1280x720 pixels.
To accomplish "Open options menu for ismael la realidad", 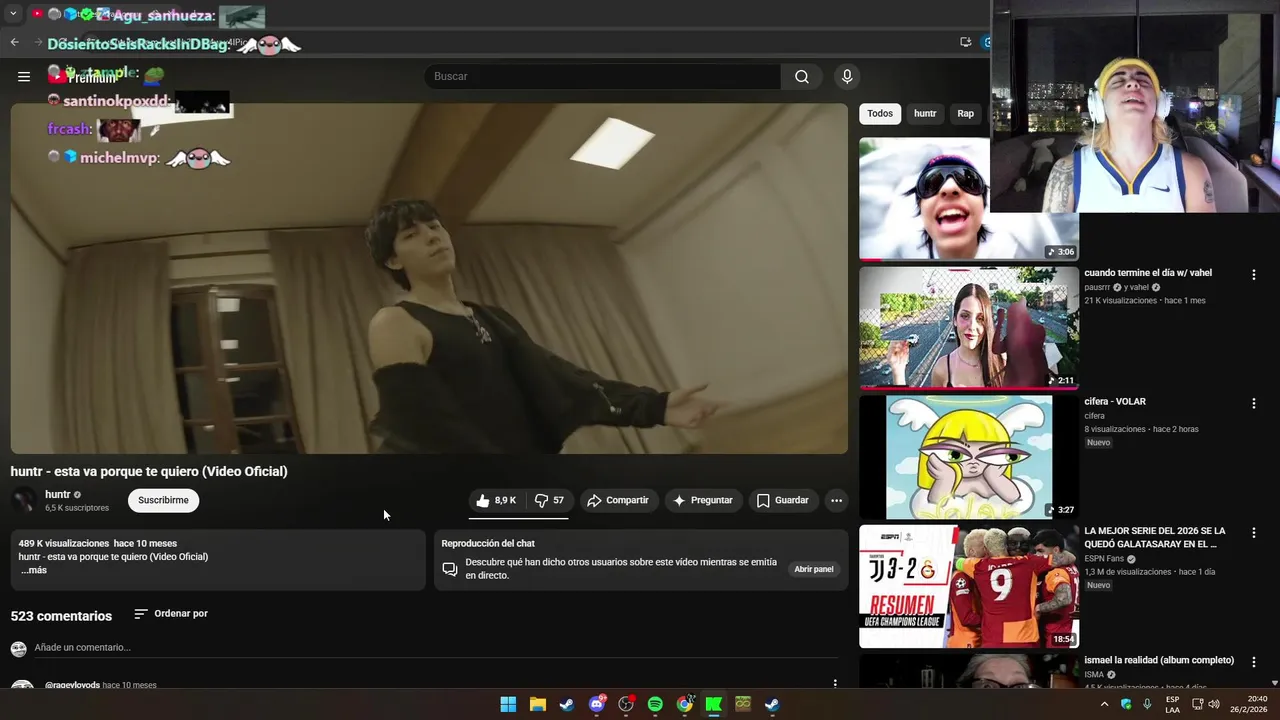I will tap(1253, 662).
